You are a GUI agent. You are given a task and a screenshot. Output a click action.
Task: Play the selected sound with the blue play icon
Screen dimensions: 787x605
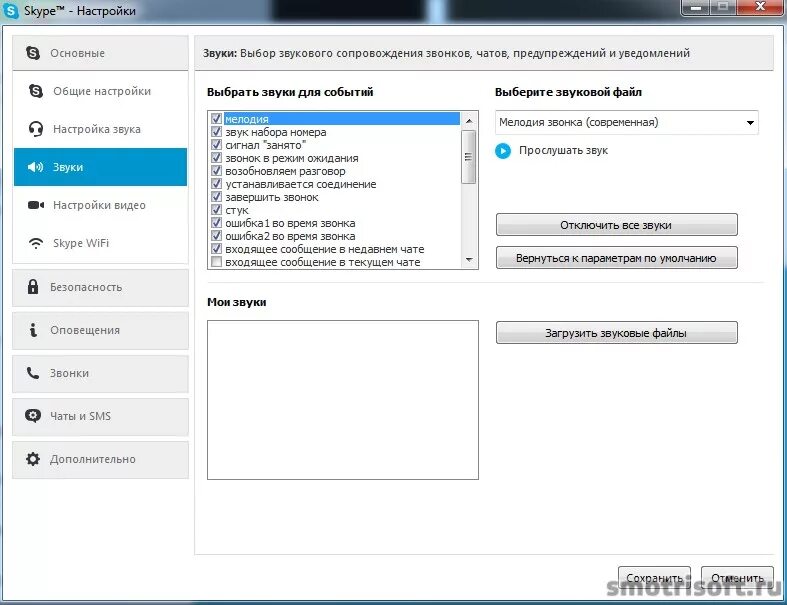(x=503, y=151)
